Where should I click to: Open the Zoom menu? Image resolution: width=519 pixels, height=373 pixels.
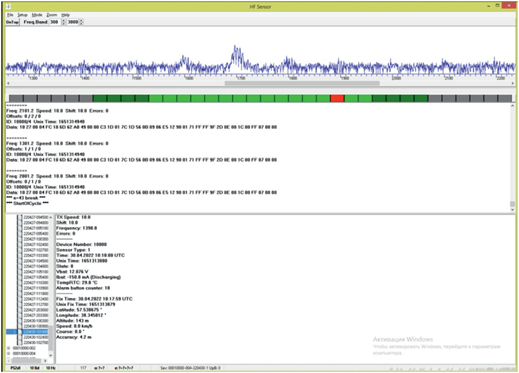pyautogui.click(x=52, y=15)
